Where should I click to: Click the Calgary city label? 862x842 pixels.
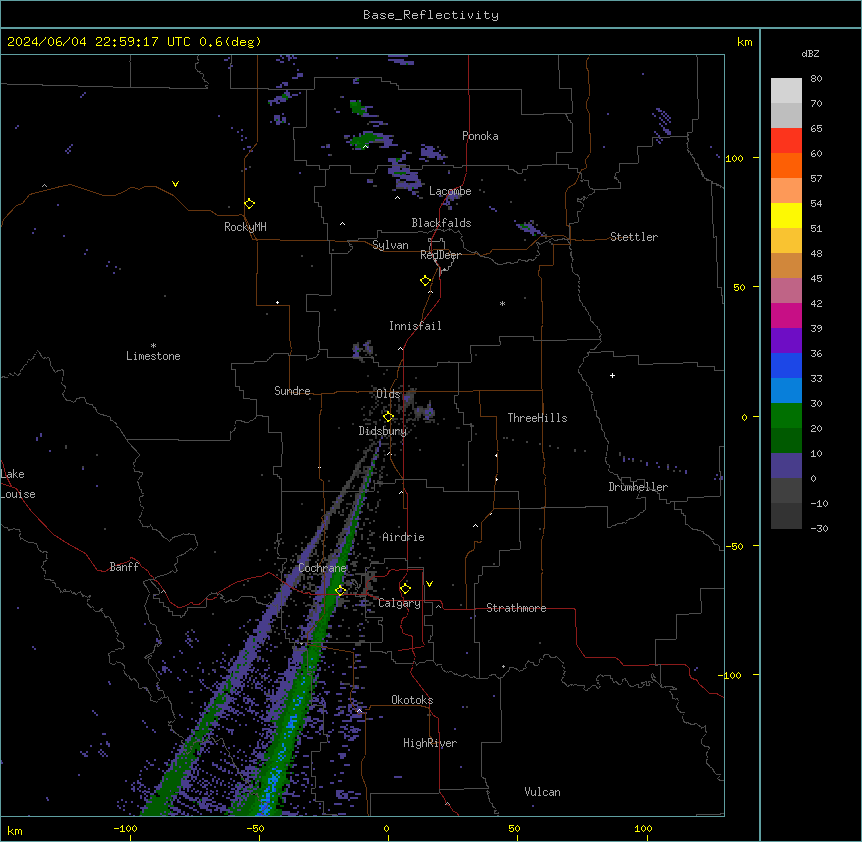(x=399, y=603)
